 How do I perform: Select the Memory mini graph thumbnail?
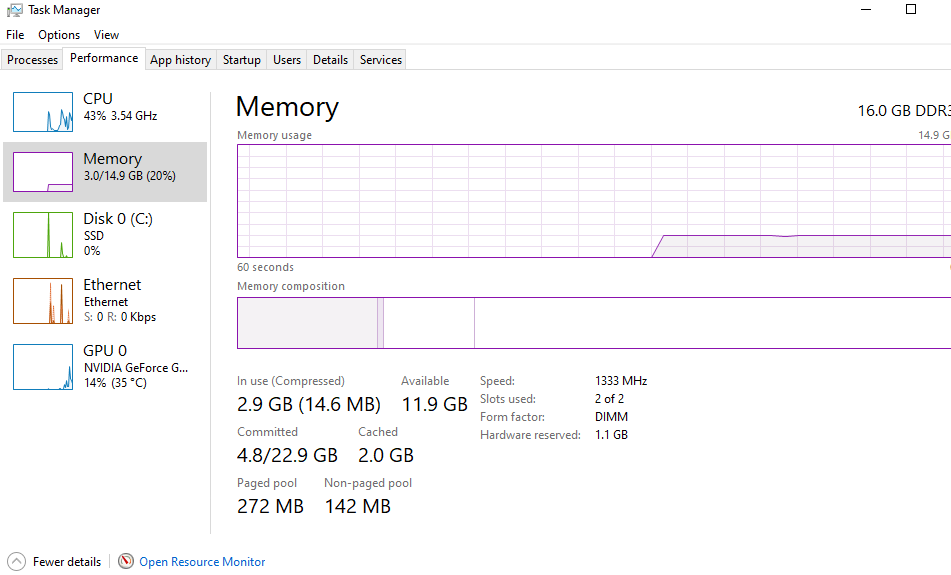pyautogui.click(x=43, y=172)
